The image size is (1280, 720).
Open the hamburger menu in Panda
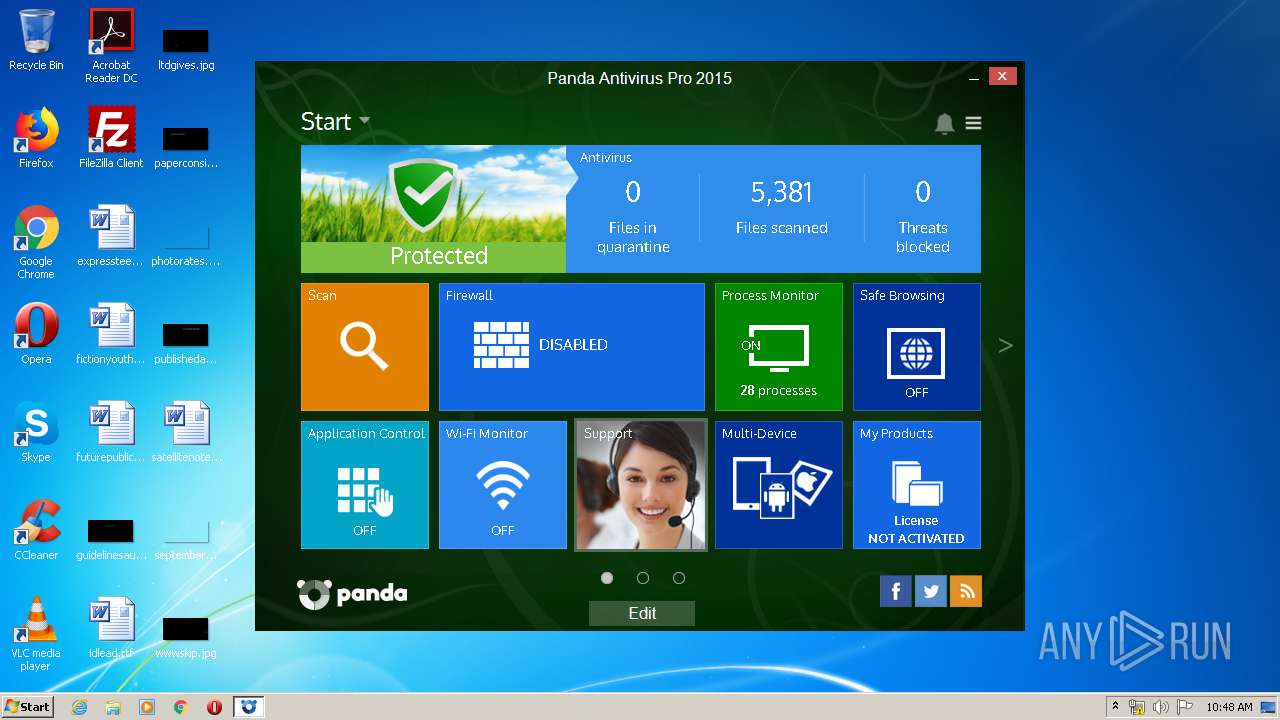[x=973, y=123]
